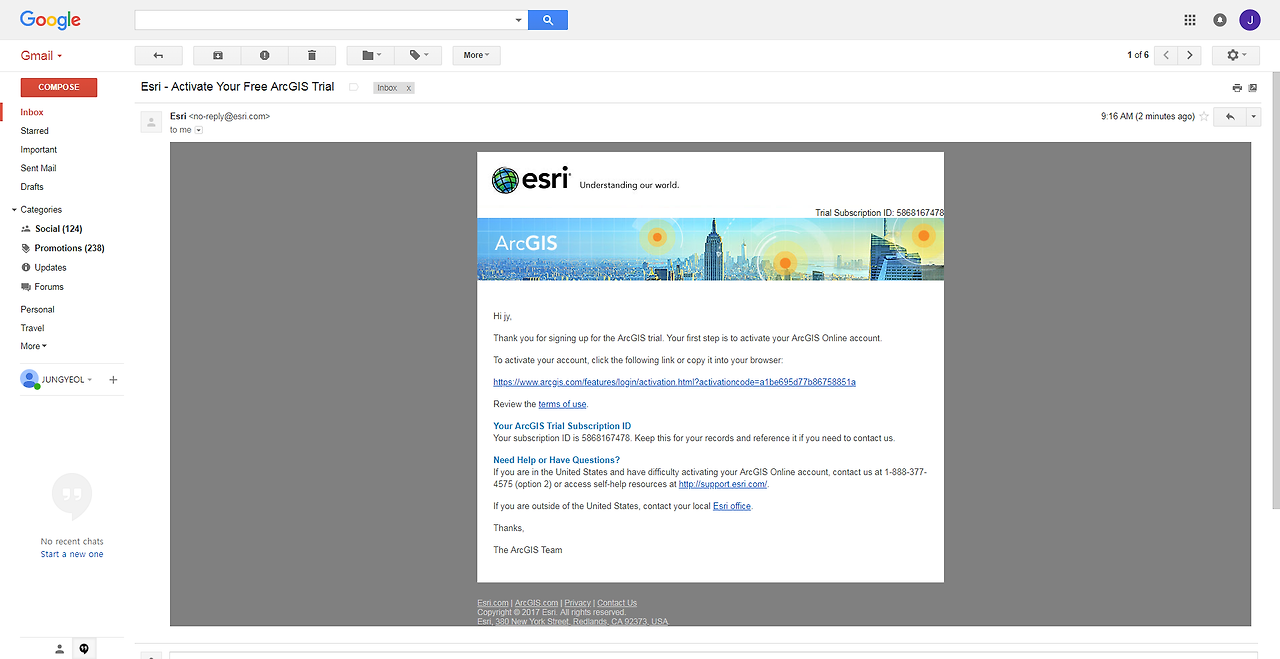Open the email in a new window
This screenshot has height=659, width=1280.
[x=1253, y=88]
